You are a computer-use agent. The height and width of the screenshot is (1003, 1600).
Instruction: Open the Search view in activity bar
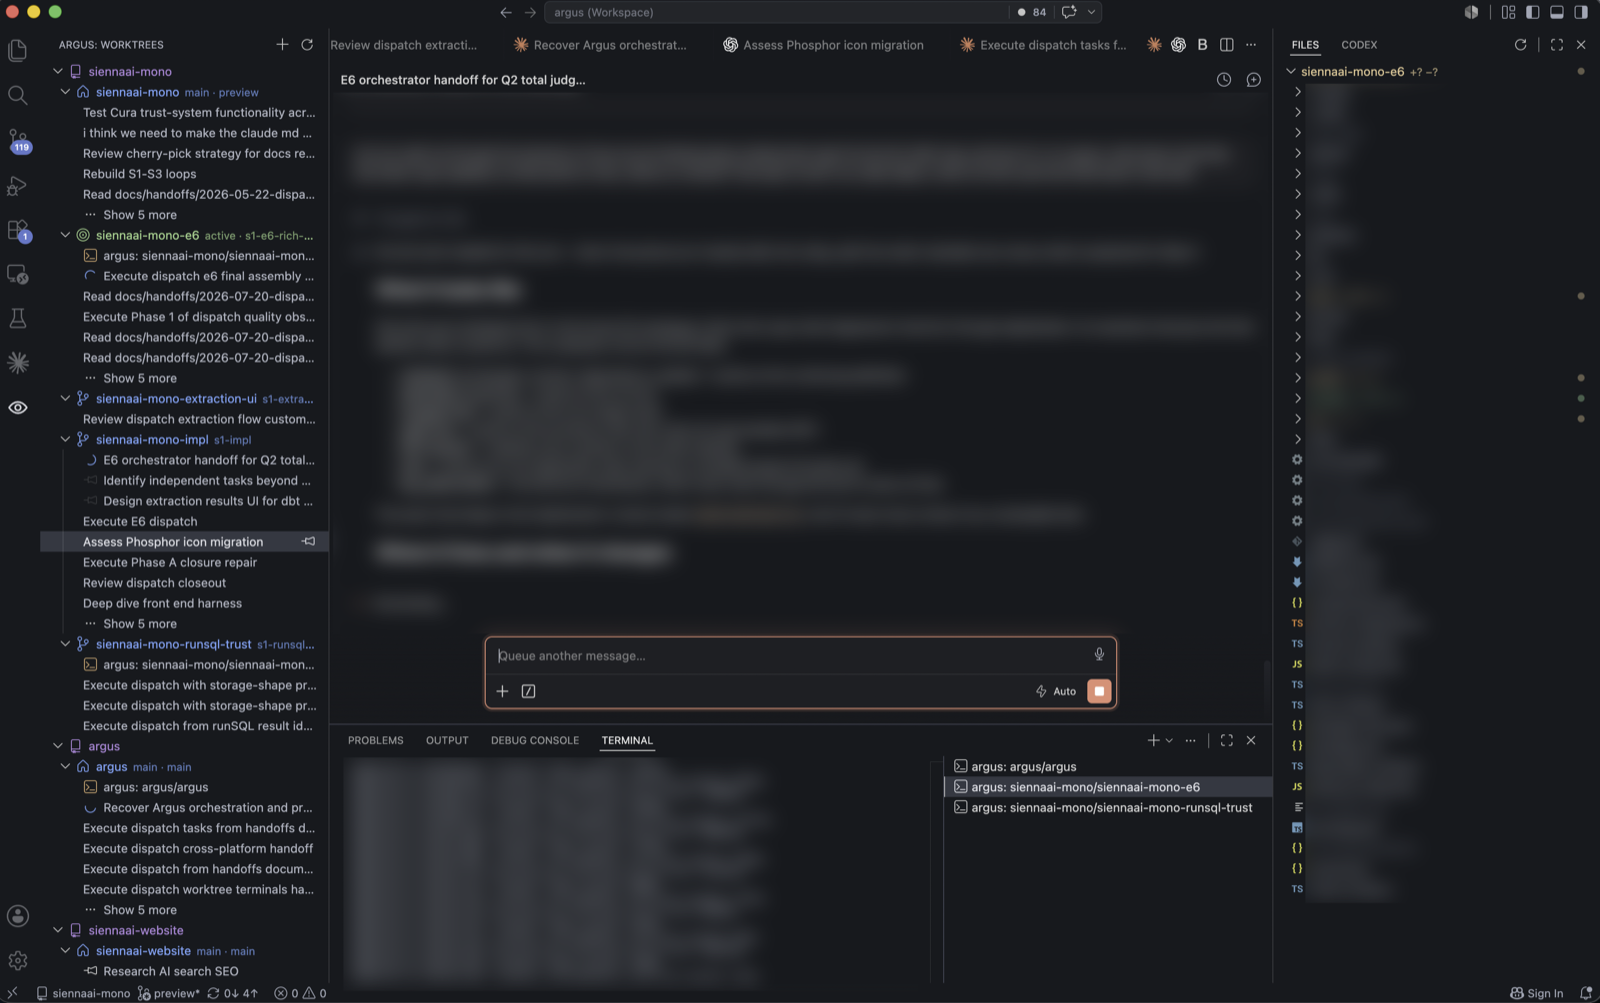coord(17,95)
